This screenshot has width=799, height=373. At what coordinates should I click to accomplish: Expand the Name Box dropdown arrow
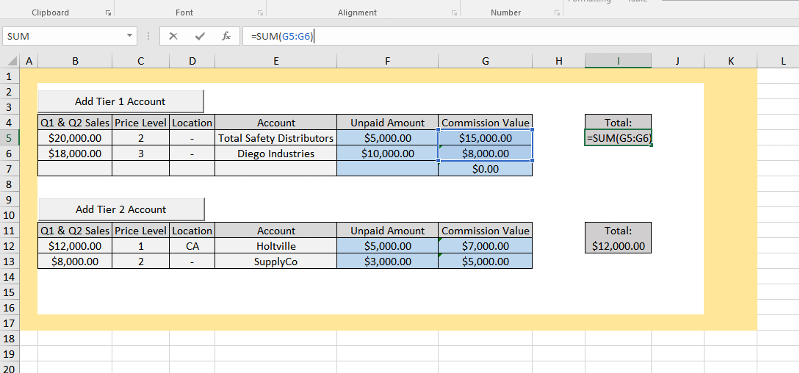click(129, 36)
